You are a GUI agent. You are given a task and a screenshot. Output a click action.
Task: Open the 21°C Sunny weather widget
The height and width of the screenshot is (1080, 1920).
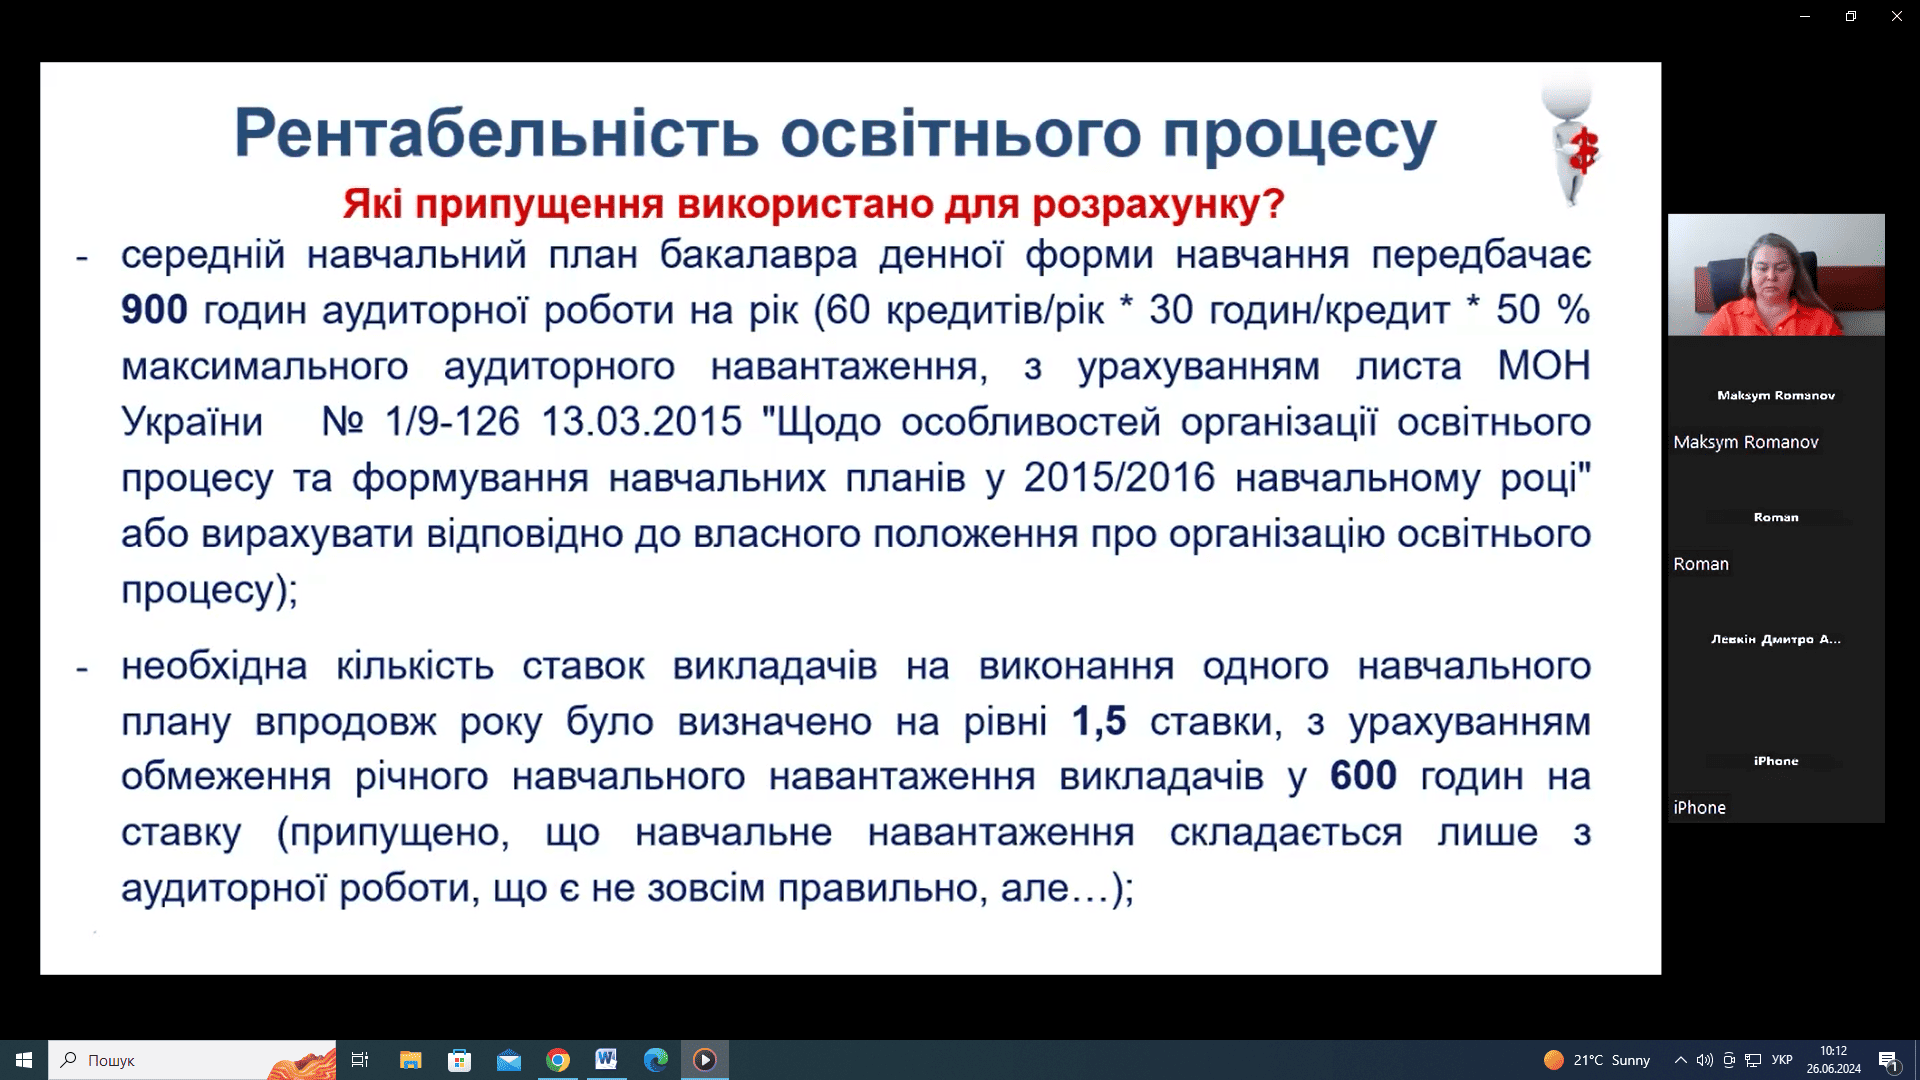[1597, 1060]
